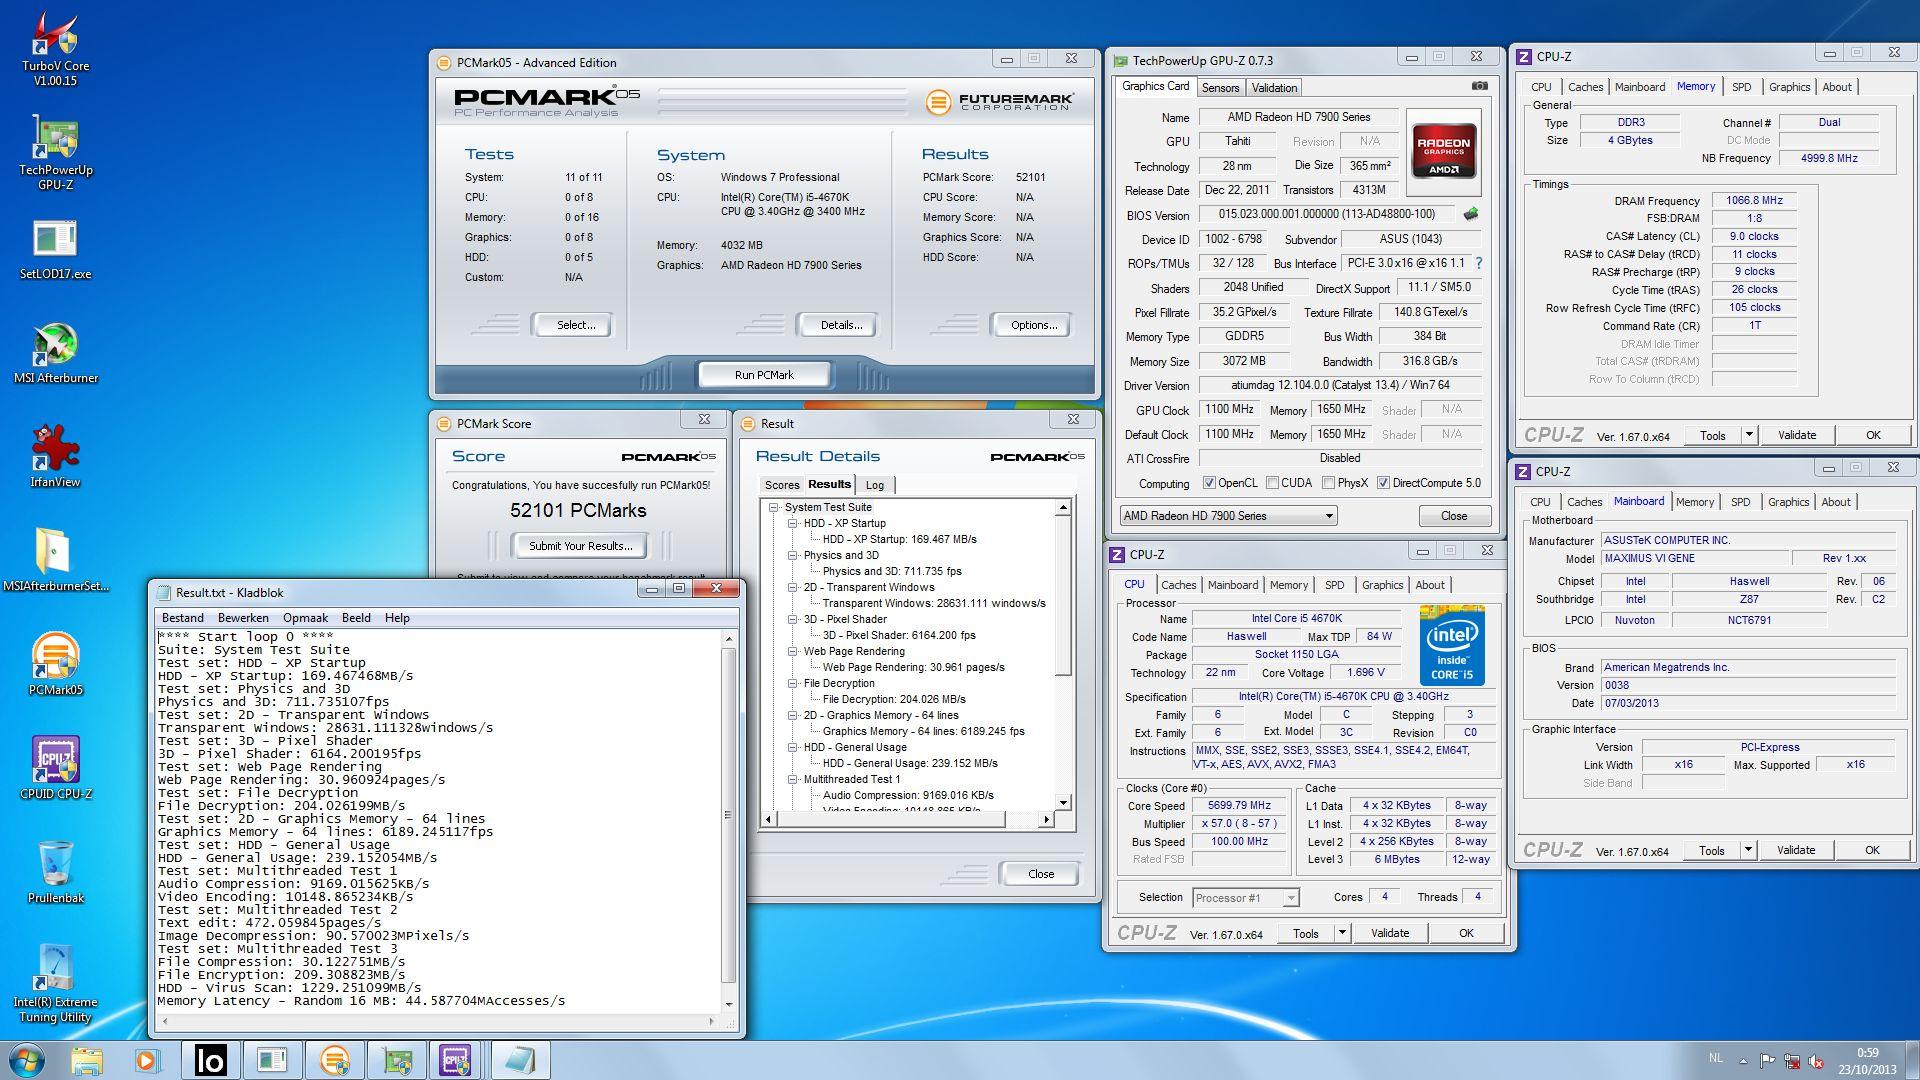Click Run PCMark button

click(x=764, y=375)
